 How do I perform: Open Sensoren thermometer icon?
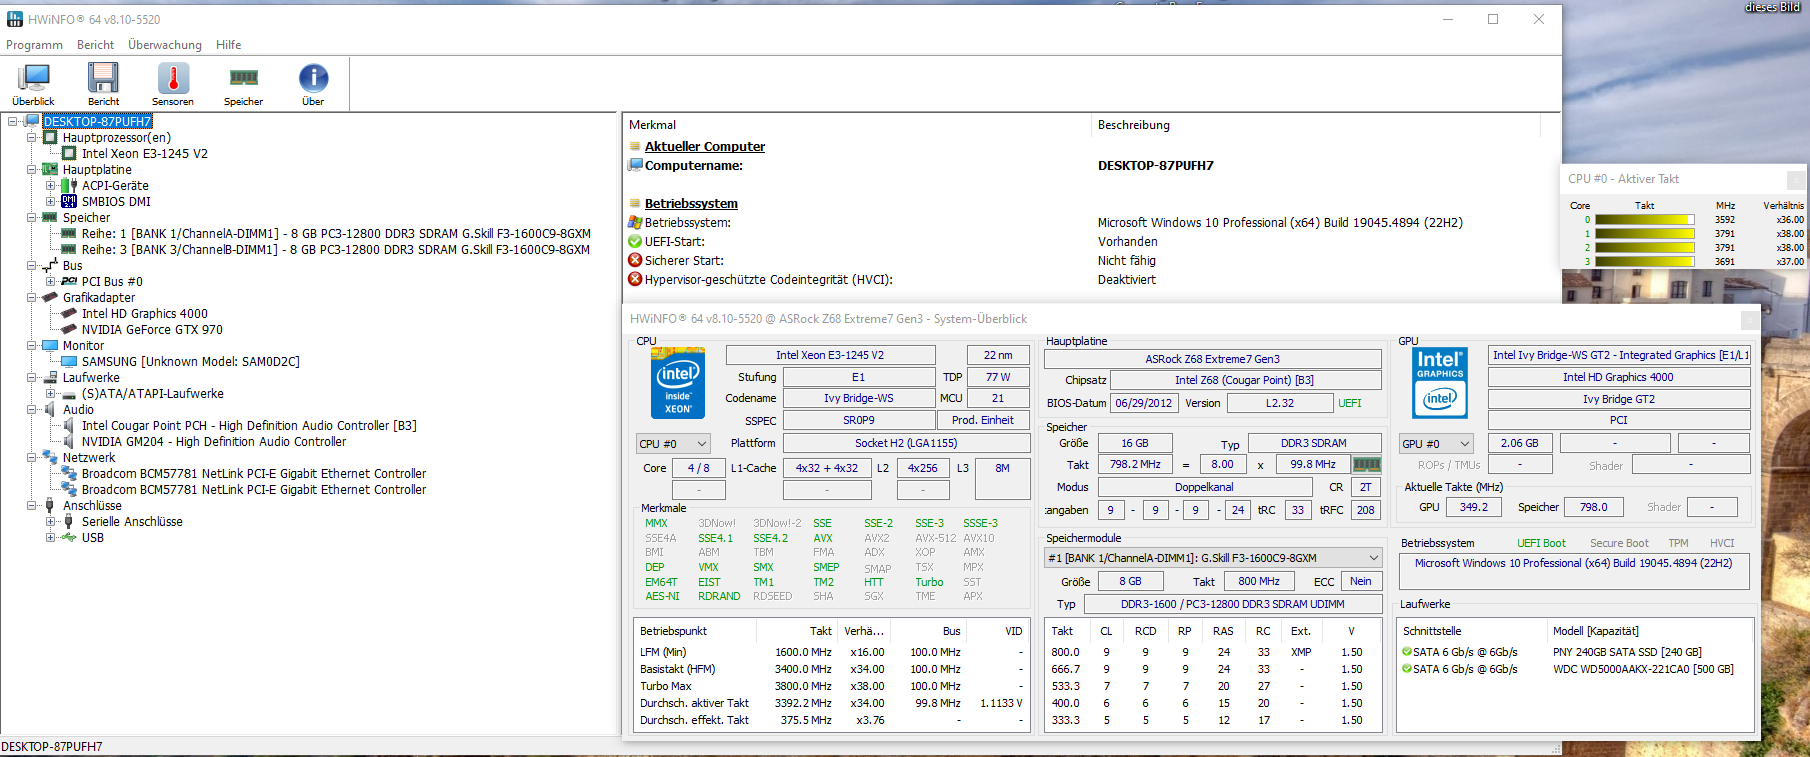coord(173,78)
